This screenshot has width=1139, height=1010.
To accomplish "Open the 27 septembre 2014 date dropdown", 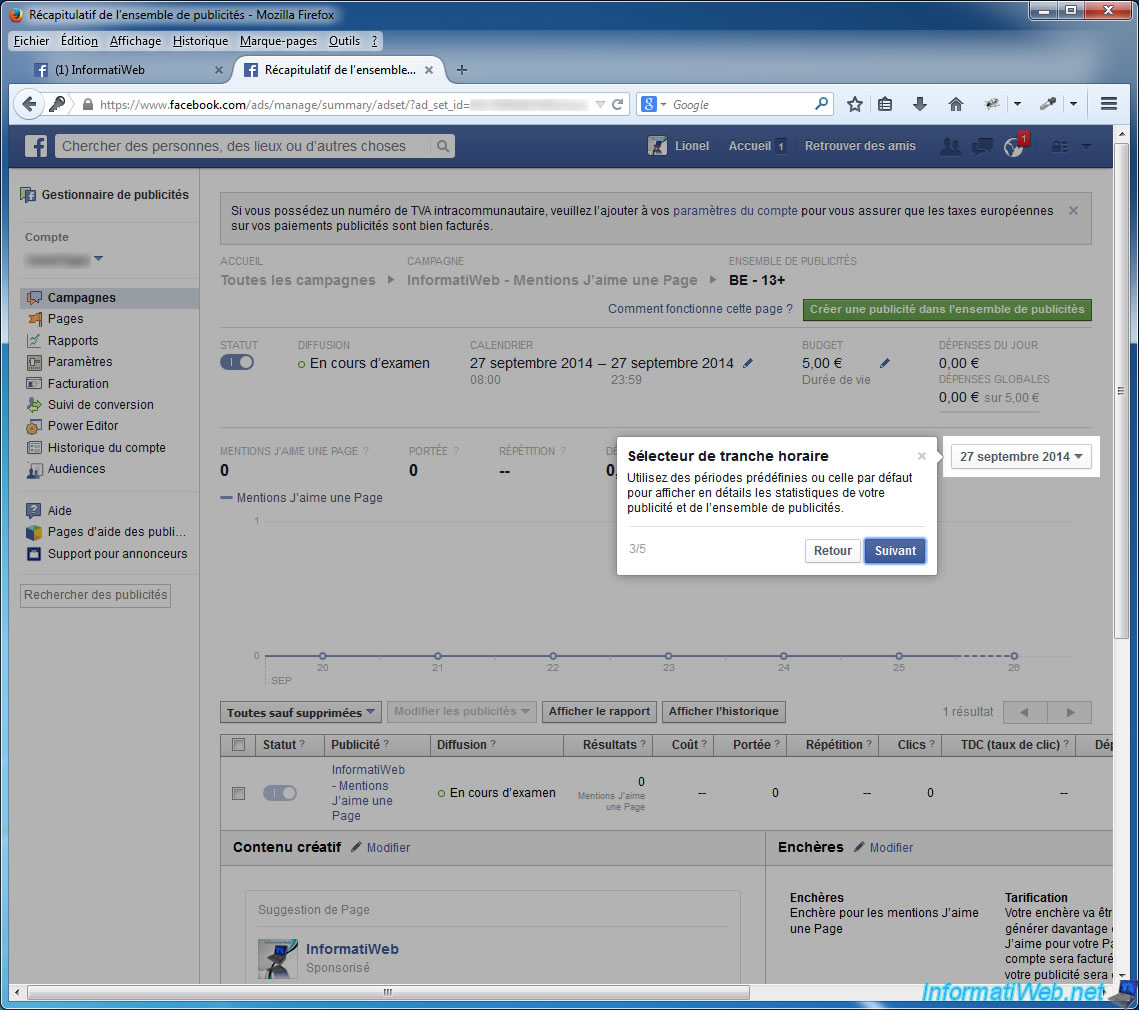I will 1021,456.
